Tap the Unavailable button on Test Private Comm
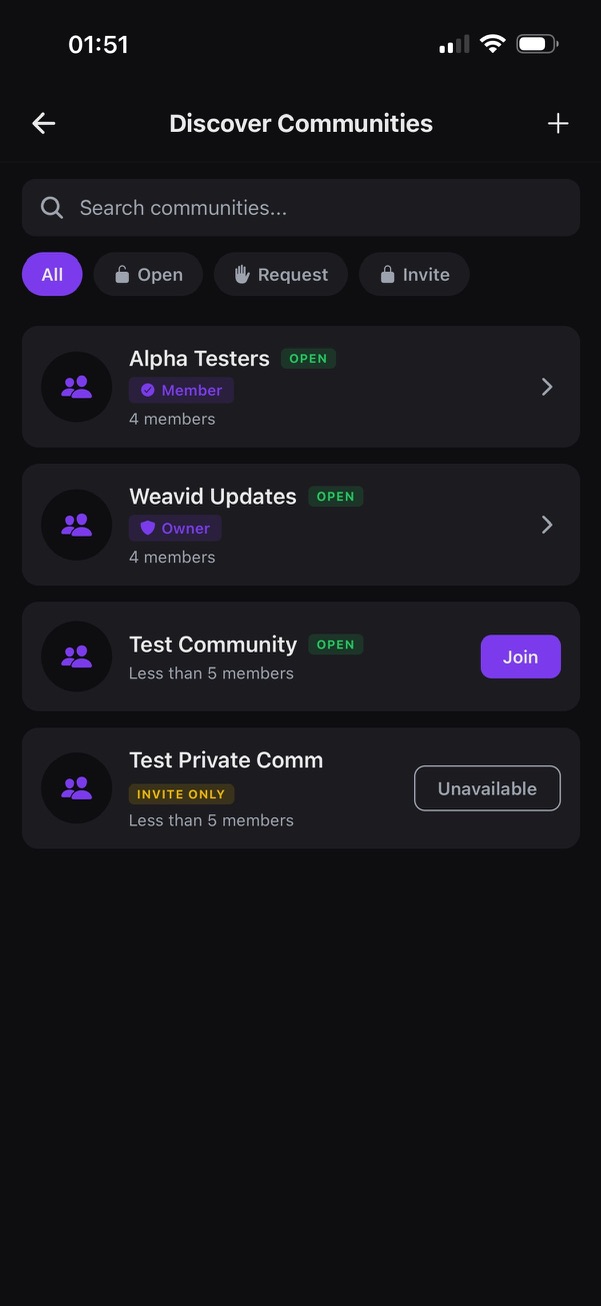The width and height of the screenshot is (601, 1306). 487,788
